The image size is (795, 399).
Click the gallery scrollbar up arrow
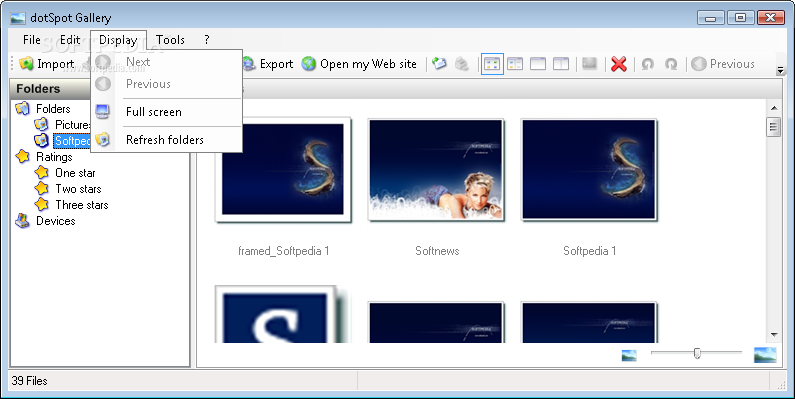click(x=774, y=108)
